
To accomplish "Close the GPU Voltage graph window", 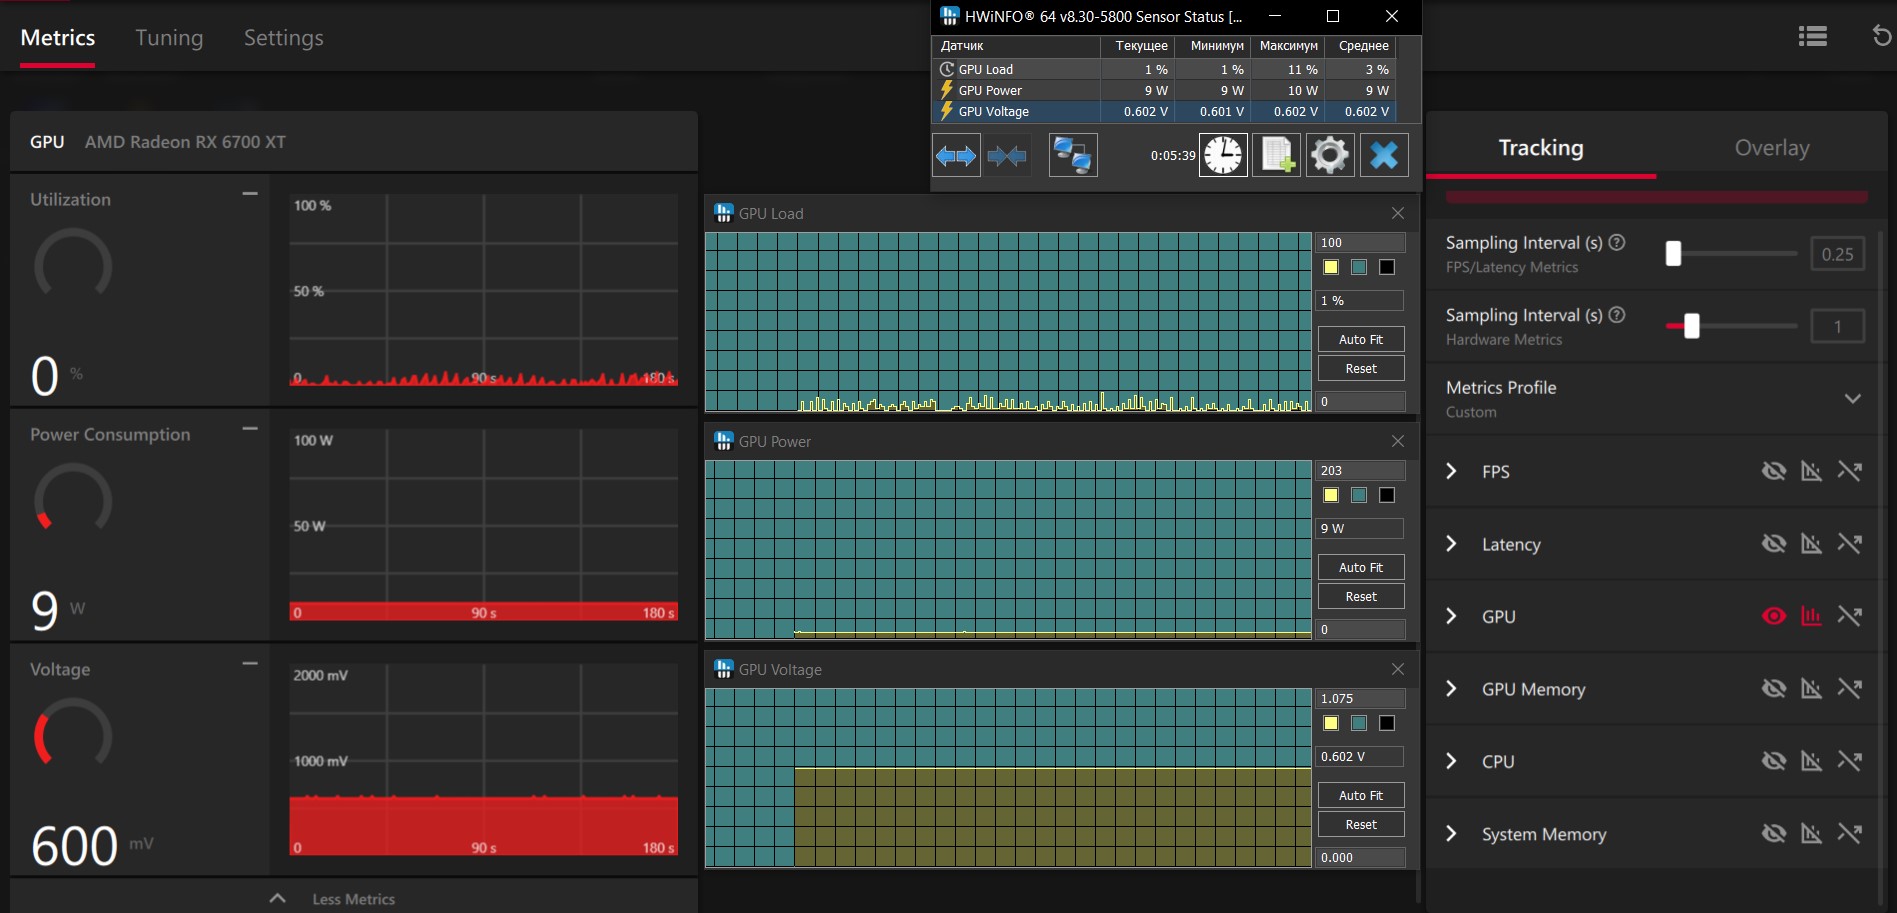I will [x=1398, y=669].
